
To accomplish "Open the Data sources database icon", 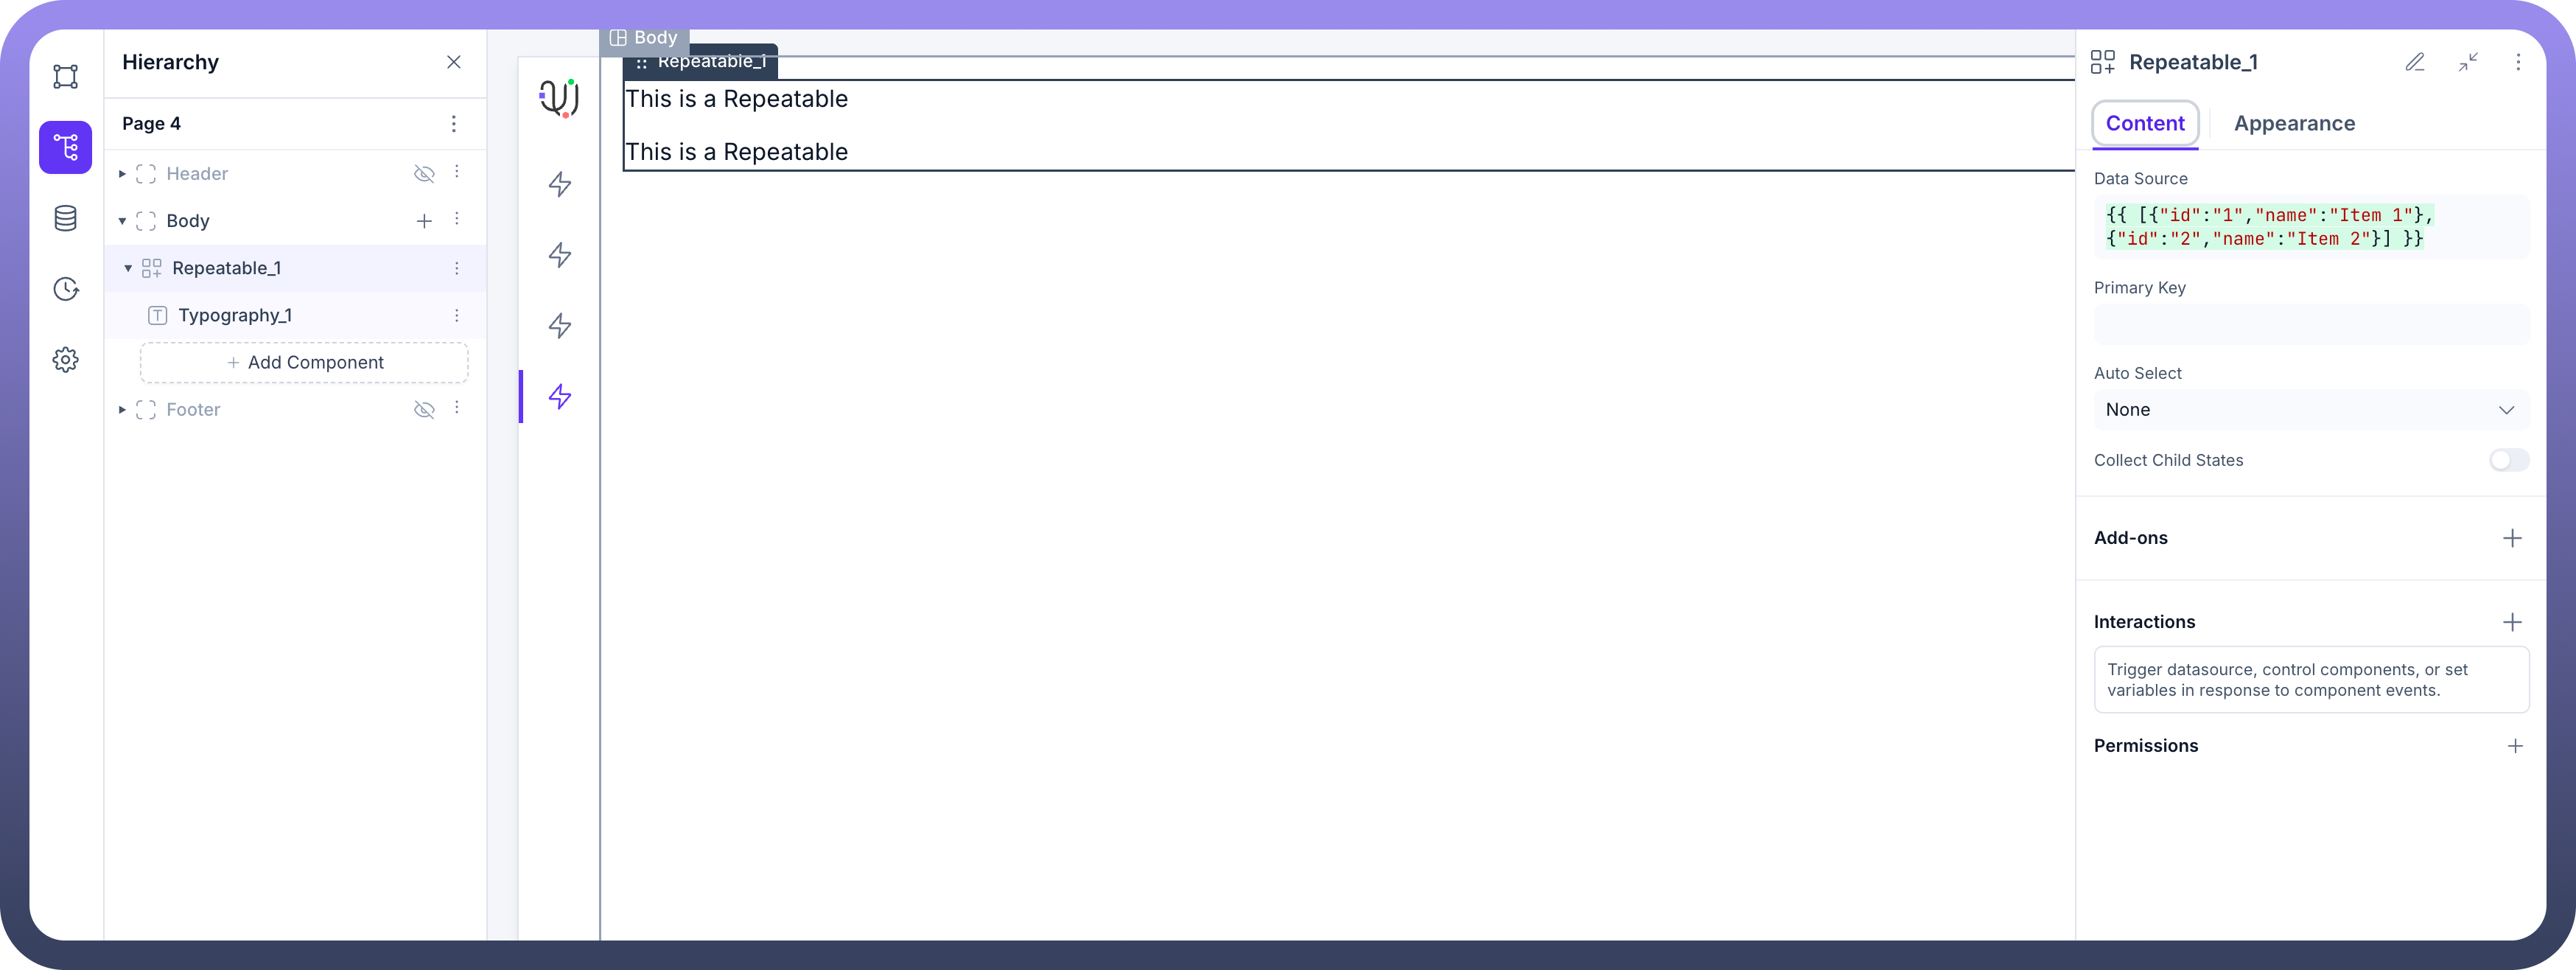I will (66, 218).
